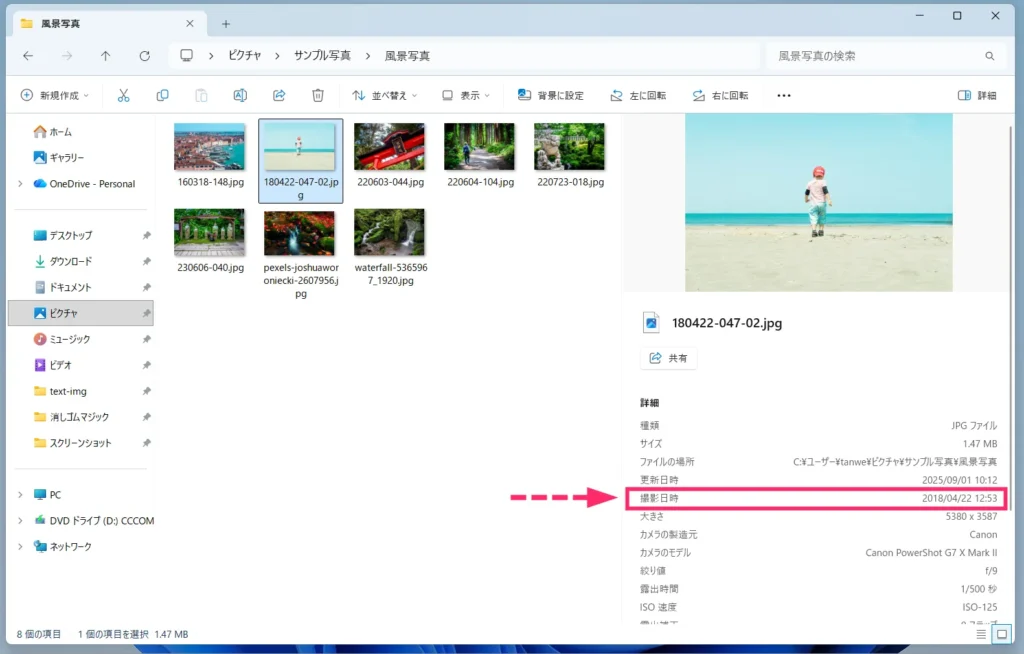
Task: Open the Share icon in the toolbar
Action: pyautogui.click(x=279, y=95)
